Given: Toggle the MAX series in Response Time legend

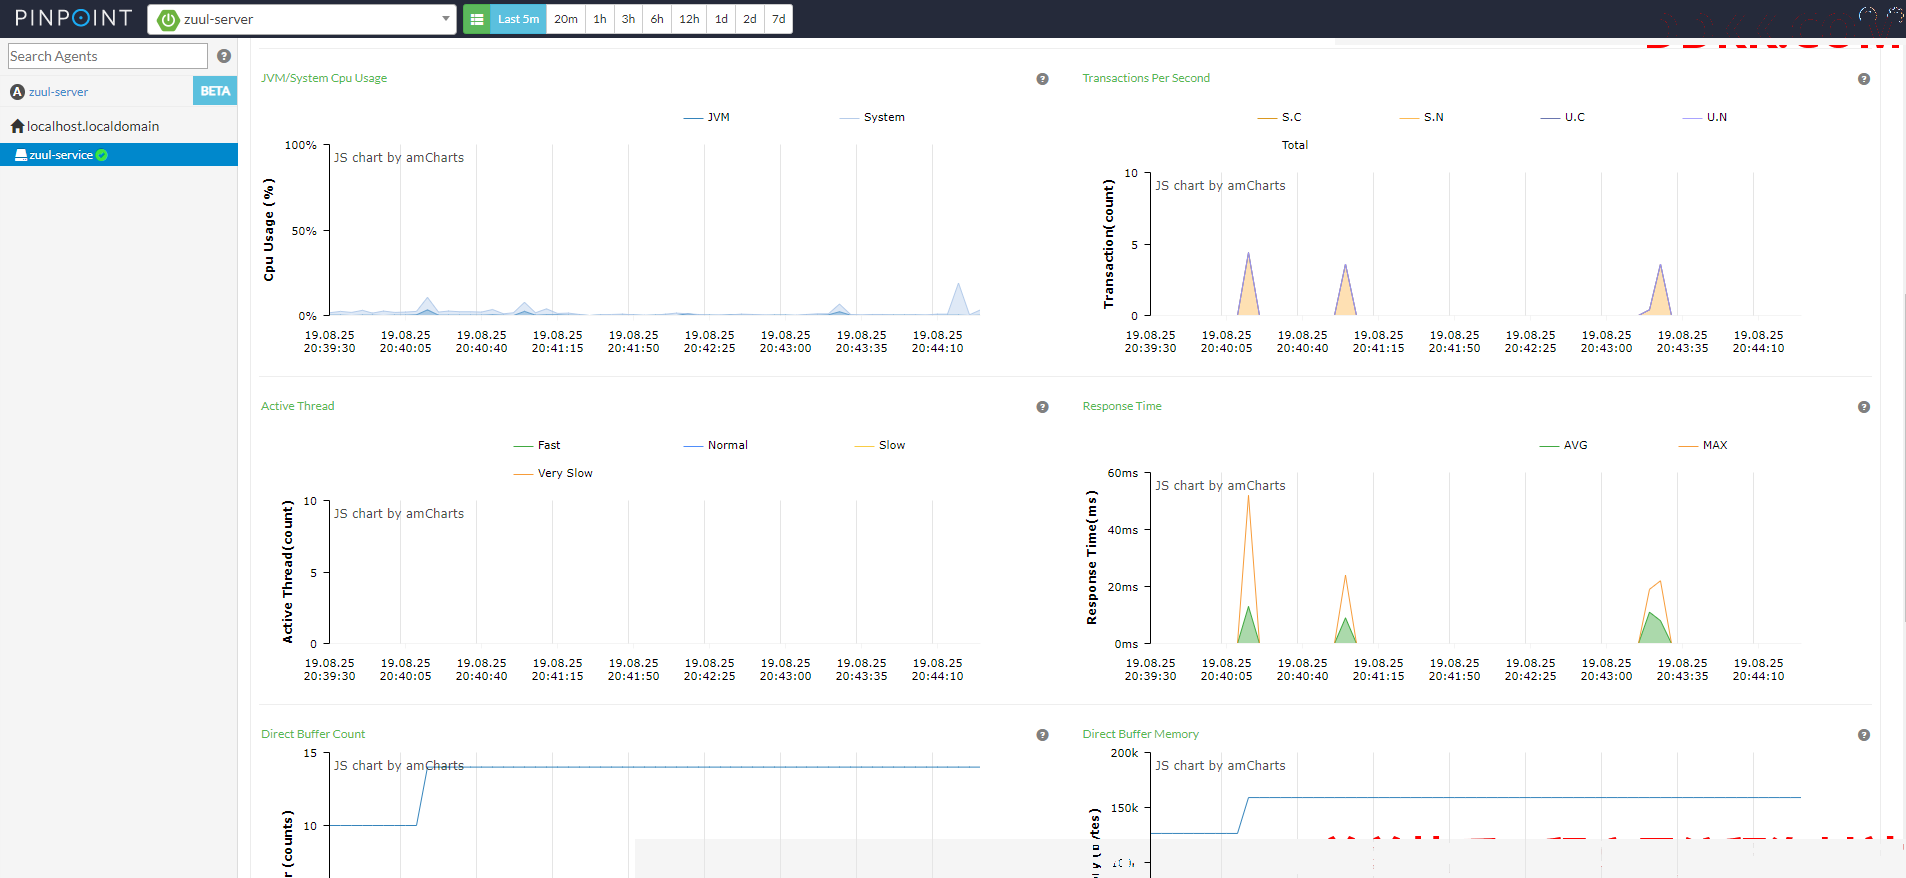Looking at the screenshot, I should (x=1703, y=445).
